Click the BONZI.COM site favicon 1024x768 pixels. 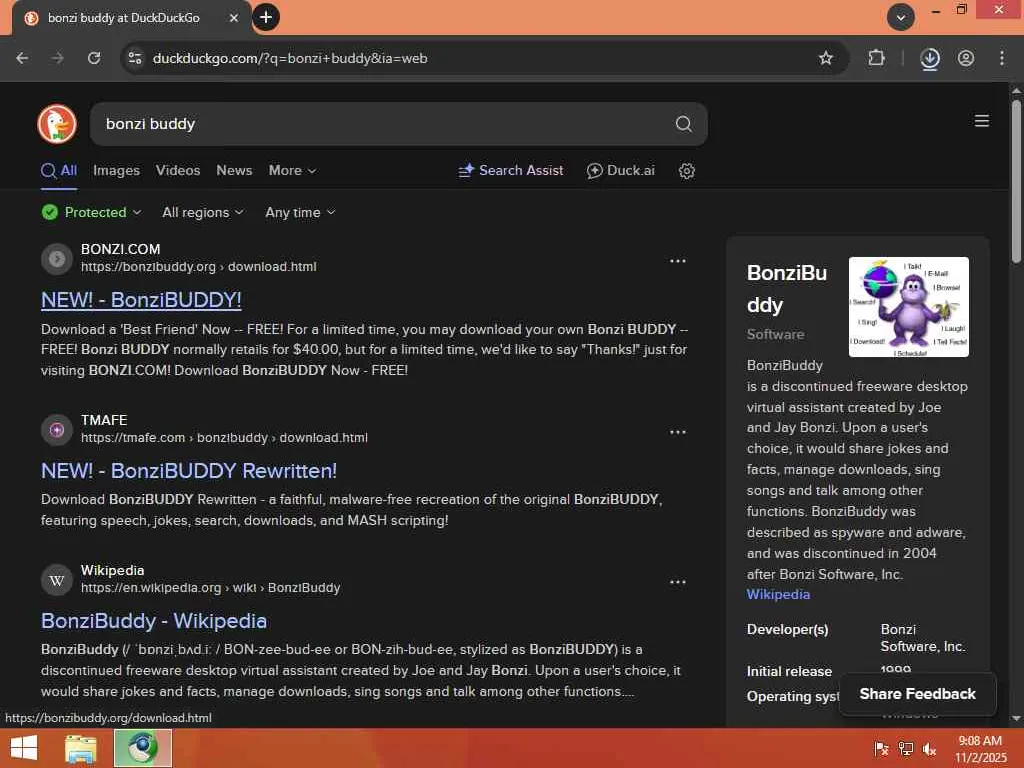coord(57,259)
